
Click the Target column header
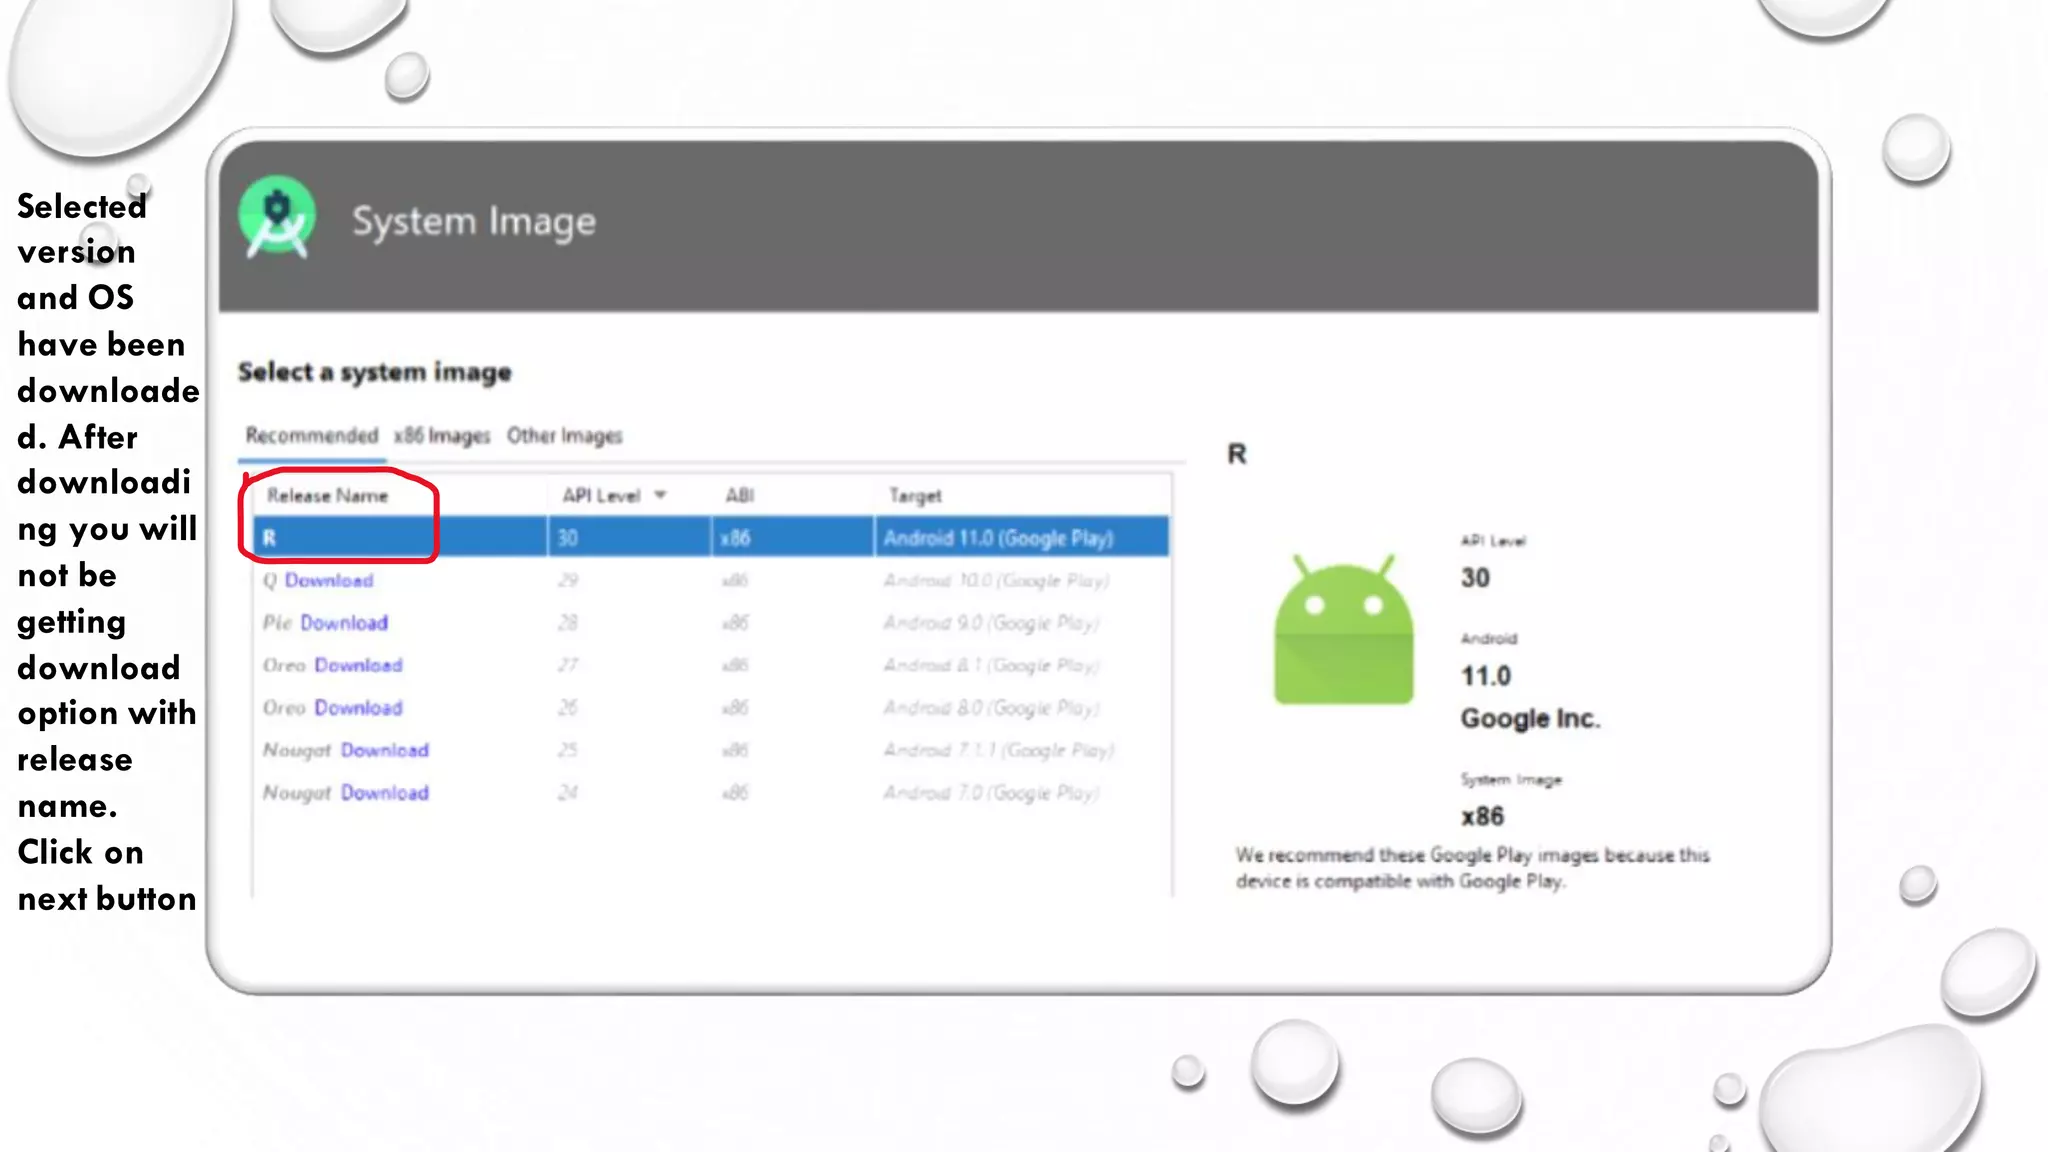[915, 496]
